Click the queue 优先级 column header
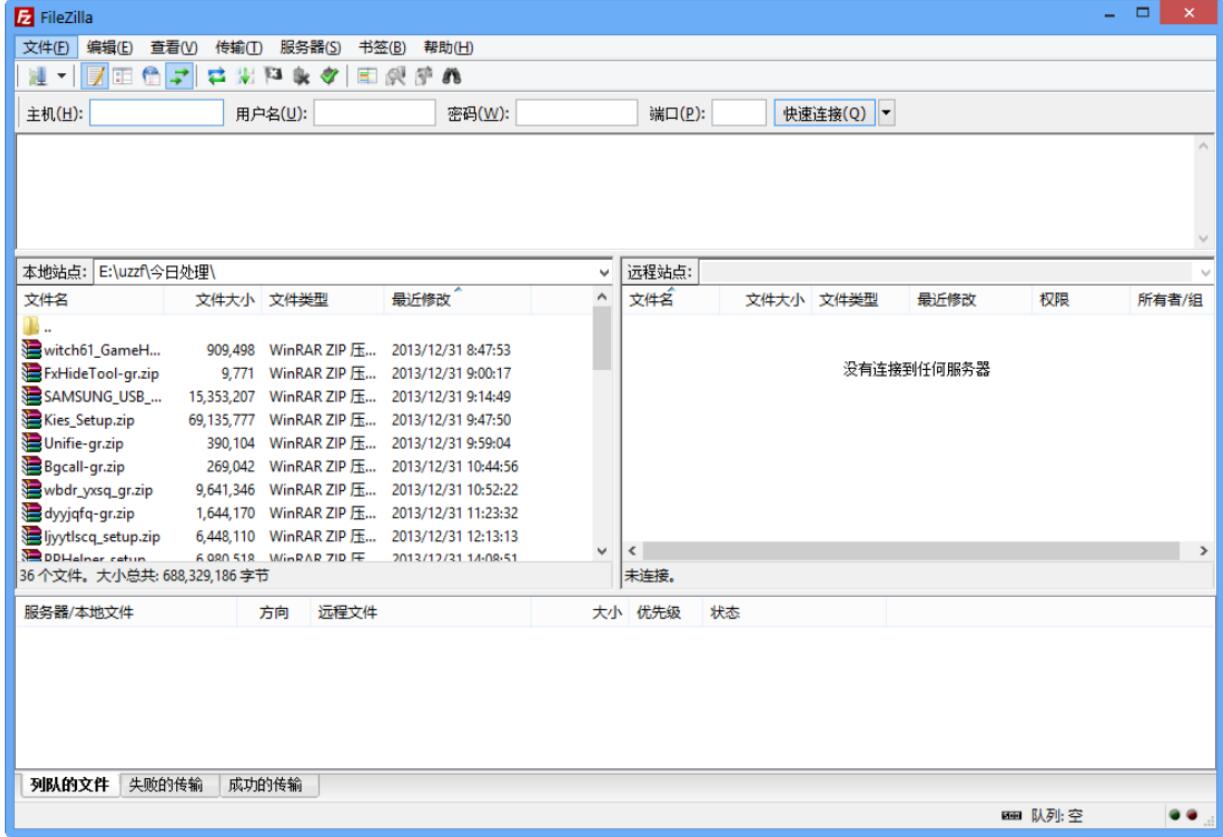Screen dimensions: 1223x837 point(665,614)
